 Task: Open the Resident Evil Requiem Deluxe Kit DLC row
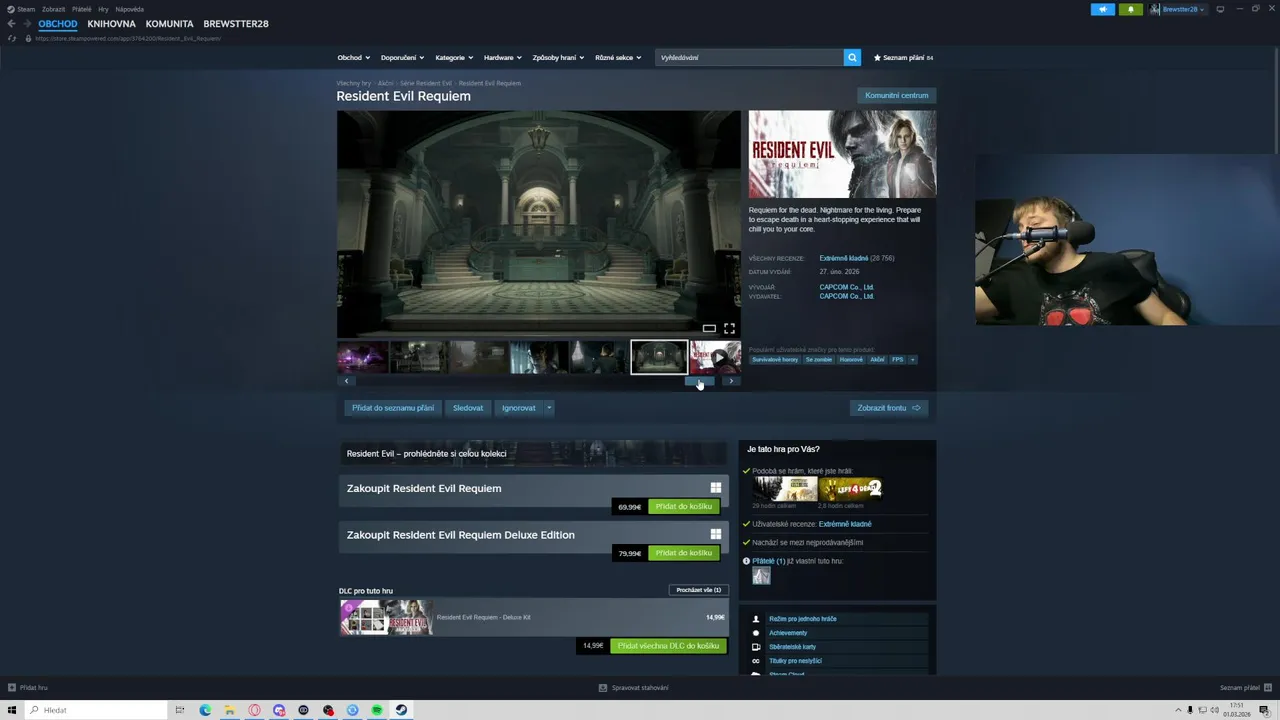[x=534, y=617]
